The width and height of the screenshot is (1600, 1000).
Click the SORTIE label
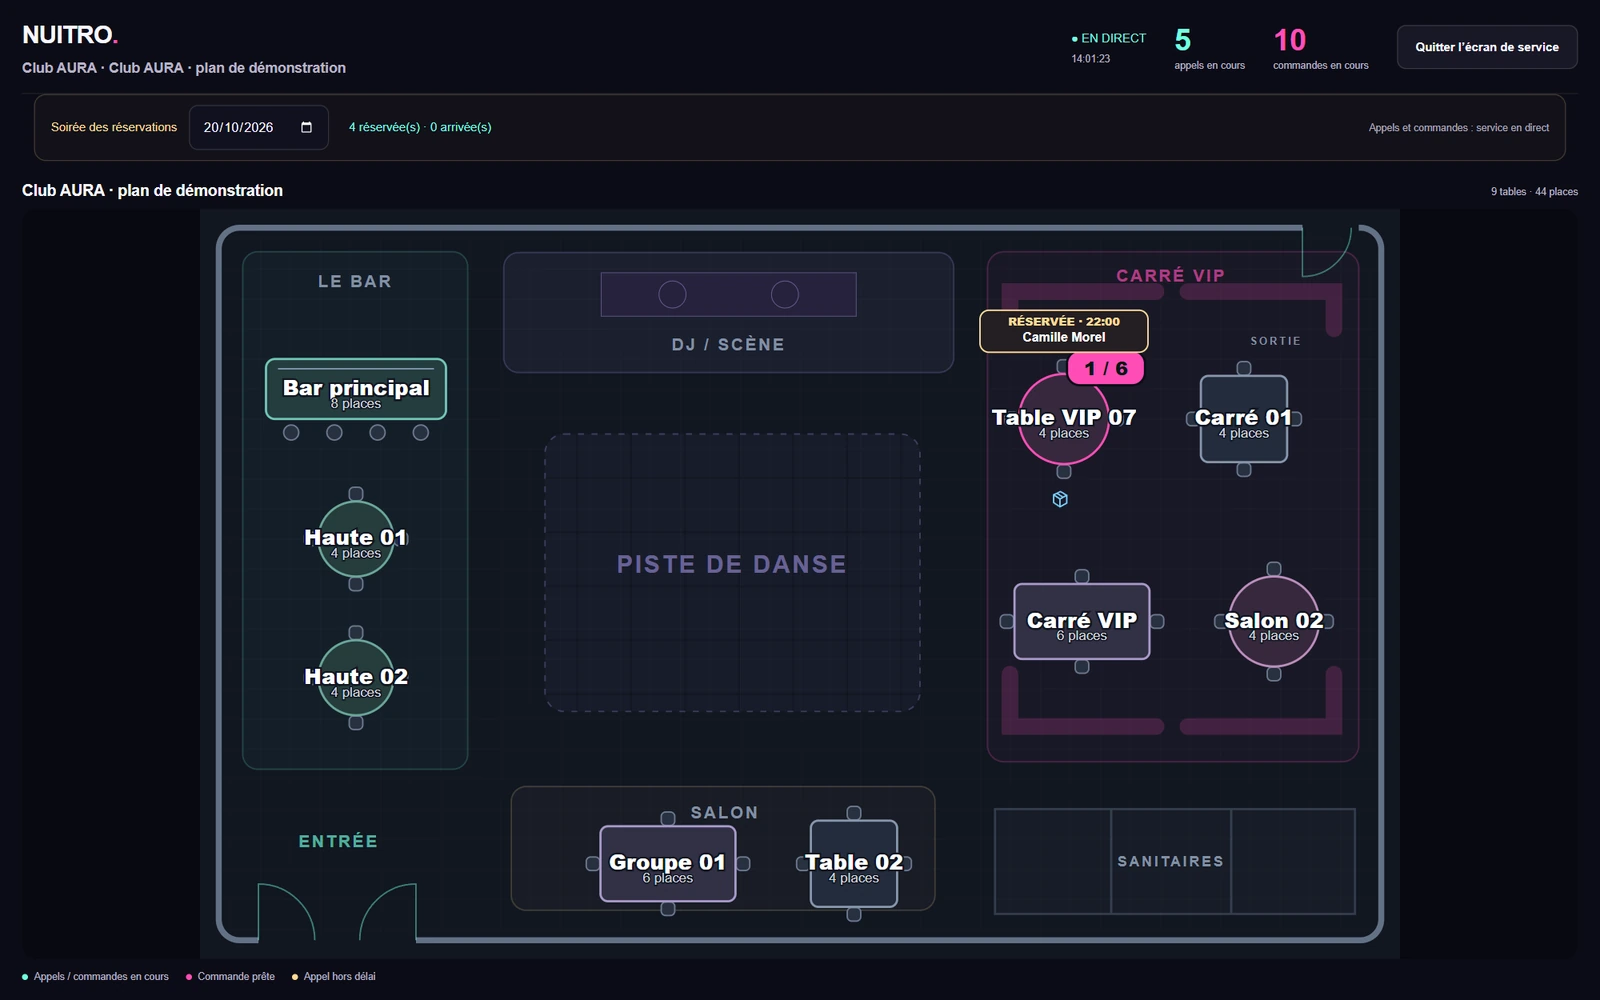[1276, 341]
